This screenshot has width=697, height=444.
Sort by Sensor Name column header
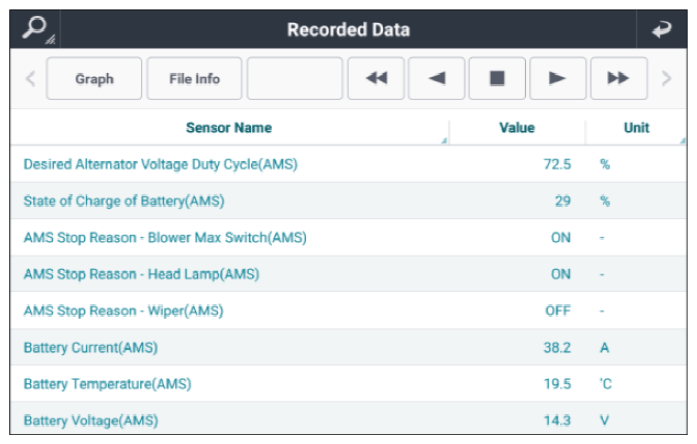tap(228, 128)
